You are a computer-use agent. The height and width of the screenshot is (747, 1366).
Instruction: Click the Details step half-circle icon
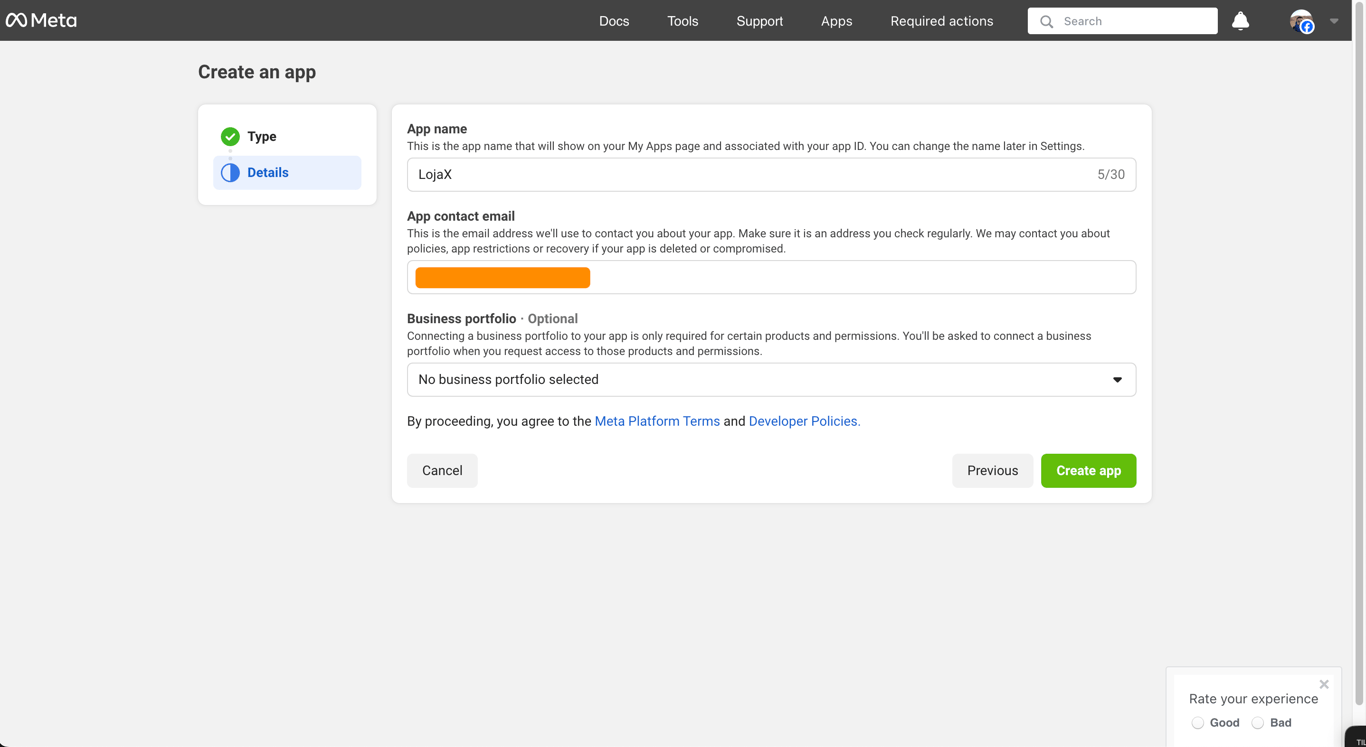click(x=230, y=172)
